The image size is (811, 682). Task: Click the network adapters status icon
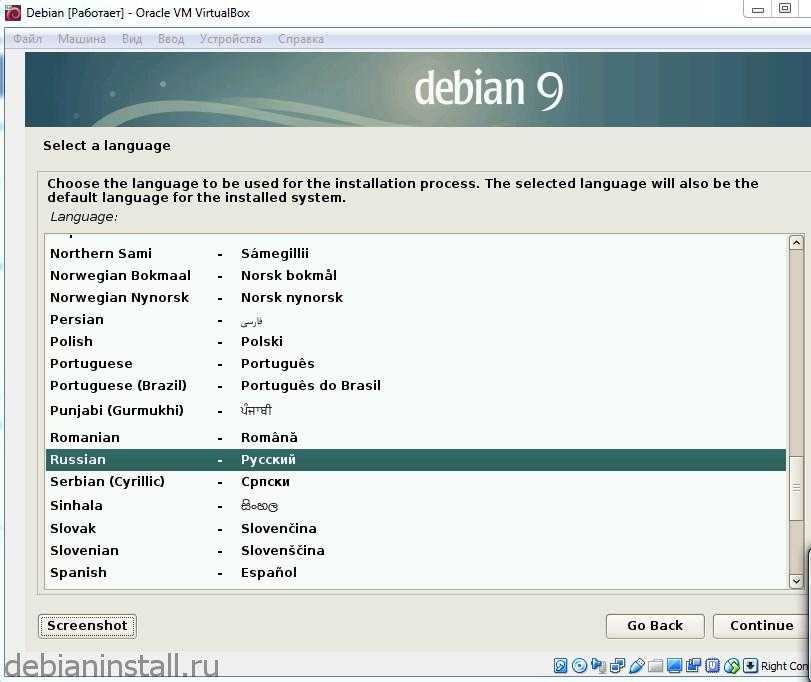(x=618, y=666)
